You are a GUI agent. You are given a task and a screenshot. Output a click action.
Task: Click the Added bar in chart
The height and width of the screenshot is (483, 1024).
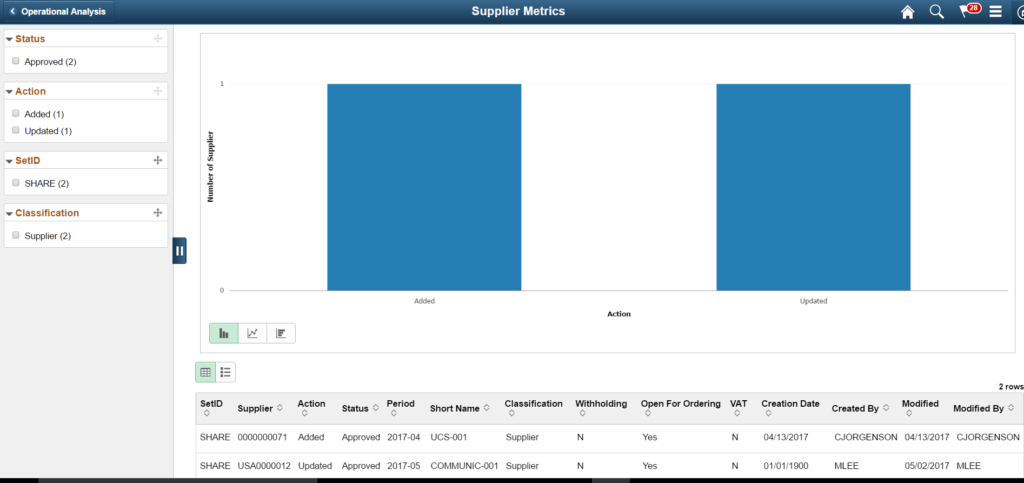coord(424,187)
